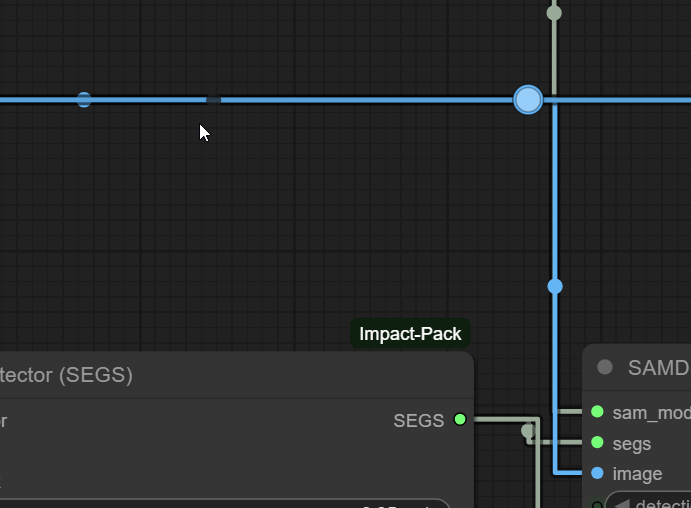This screenshot has height=508, width=691.
Task: Click the blue midpoint dot on the vertical wire
Action: (x=555, y=287)
